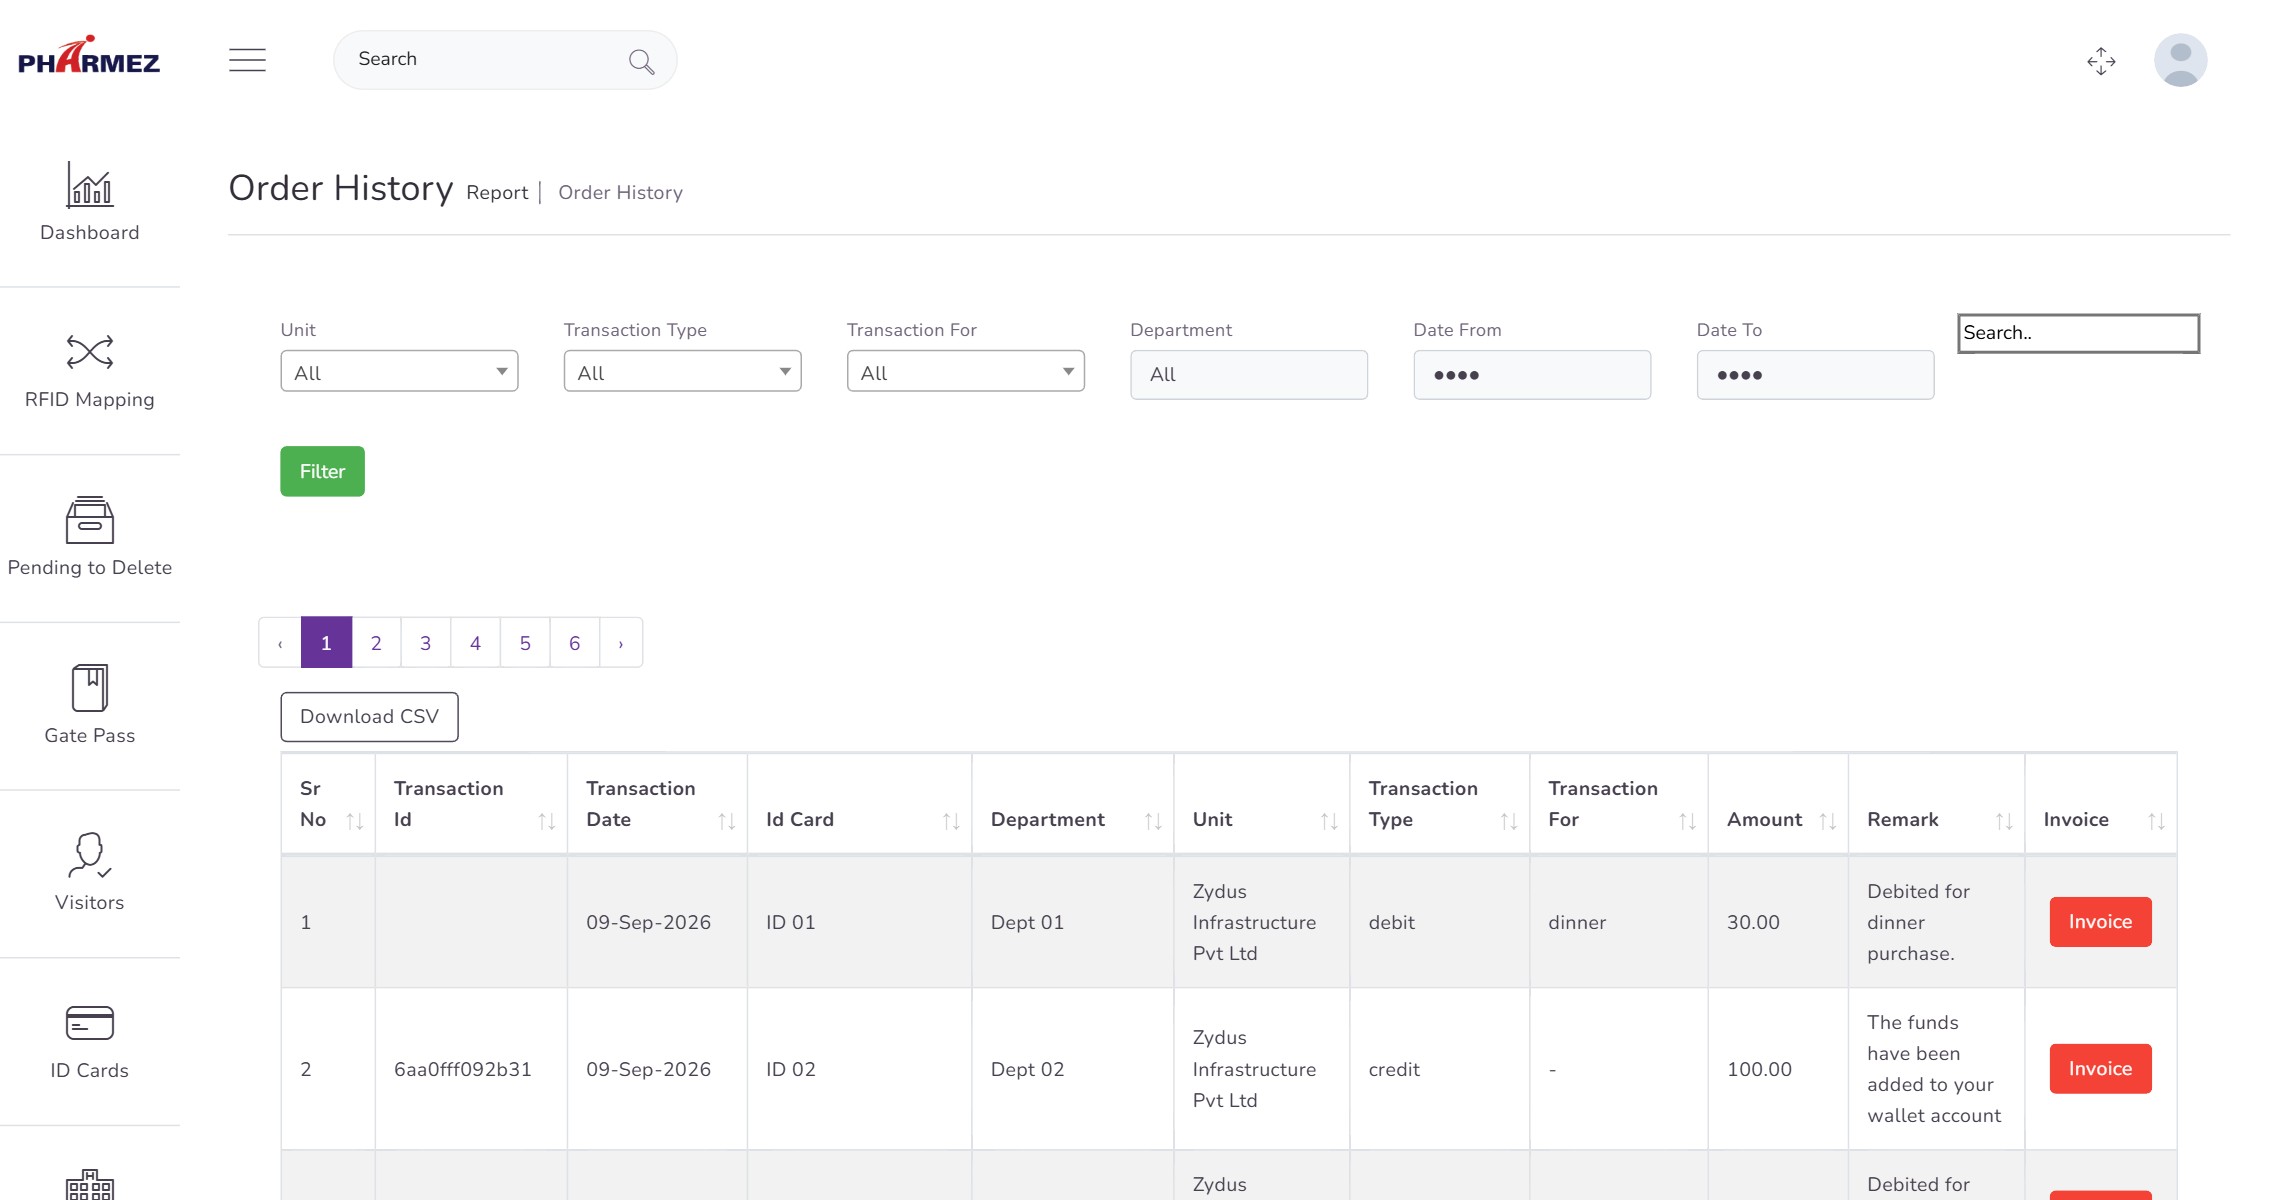
Task: Sort by Transaction Date arrows
Action: click(x=726, y=821)
